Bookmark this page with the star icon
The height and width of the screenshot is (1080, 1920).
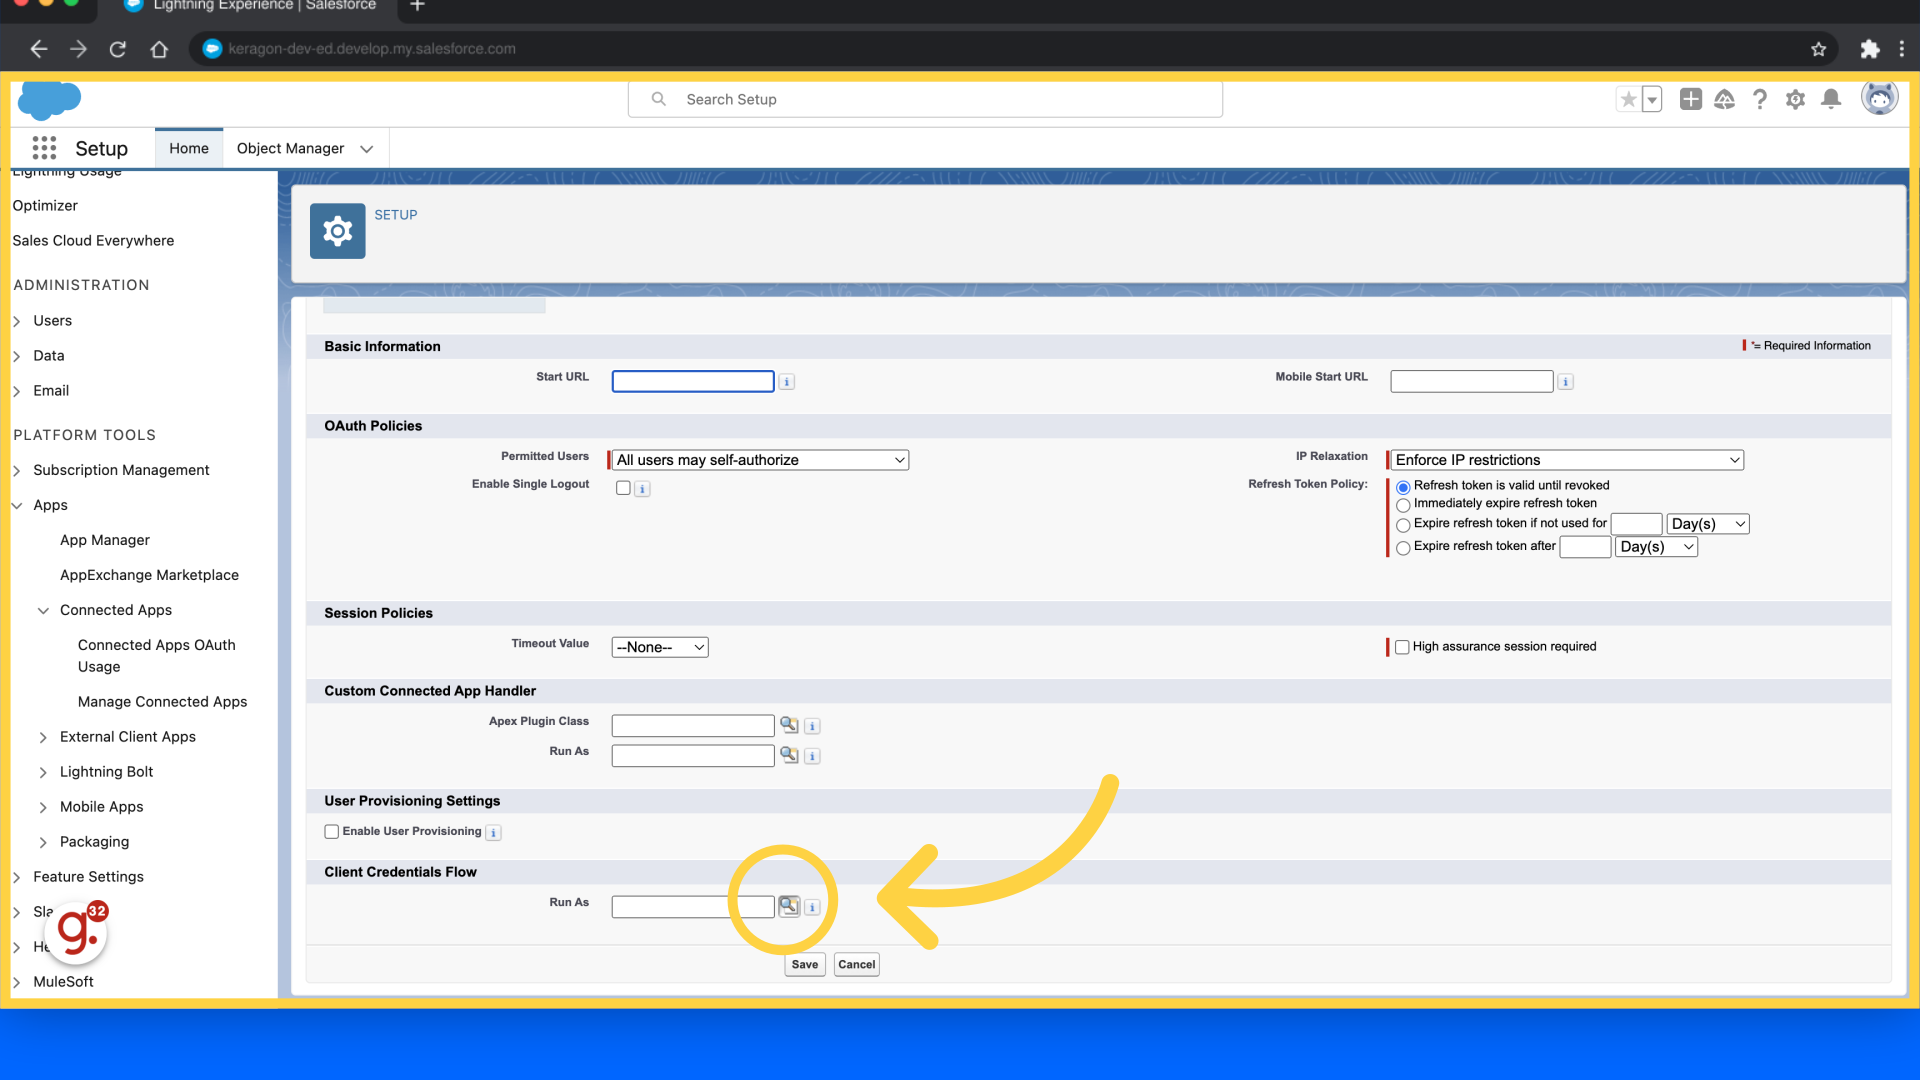click(x=1819, y=49)
